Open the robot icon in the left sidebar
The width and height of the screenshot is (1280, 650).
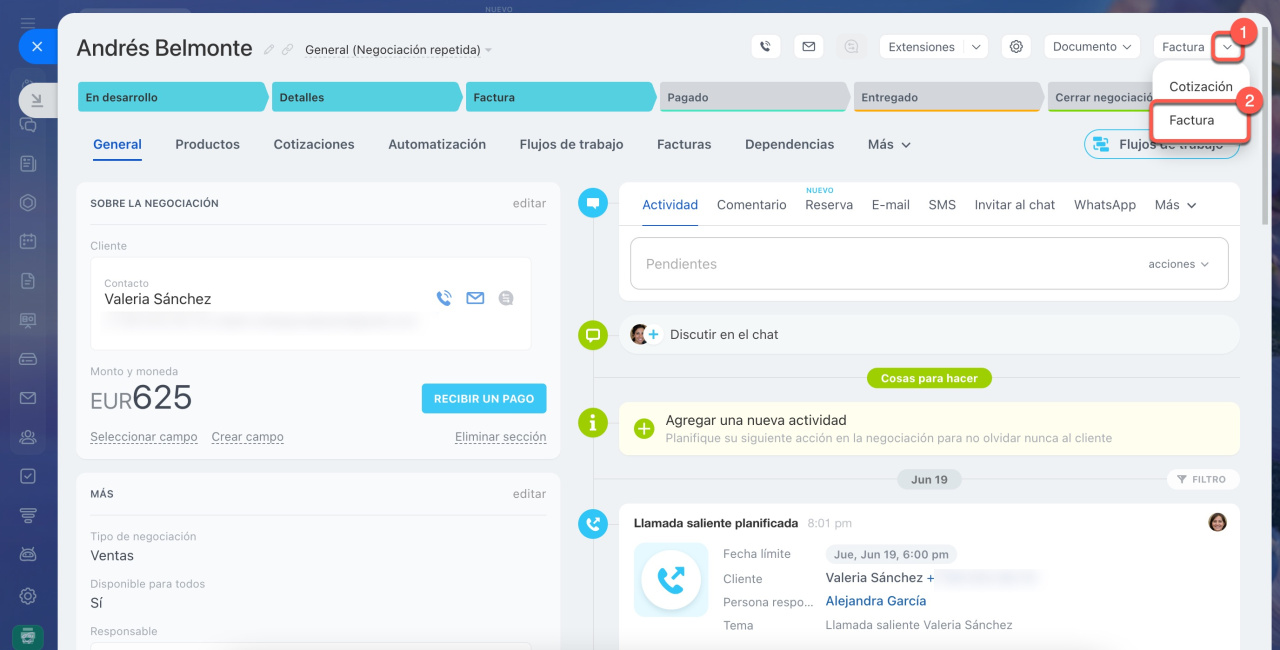click(28, 554)
